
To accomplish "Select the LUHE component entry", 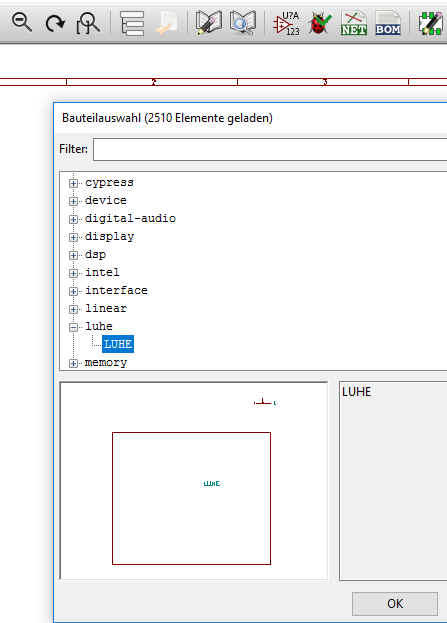I will point(118,344).
